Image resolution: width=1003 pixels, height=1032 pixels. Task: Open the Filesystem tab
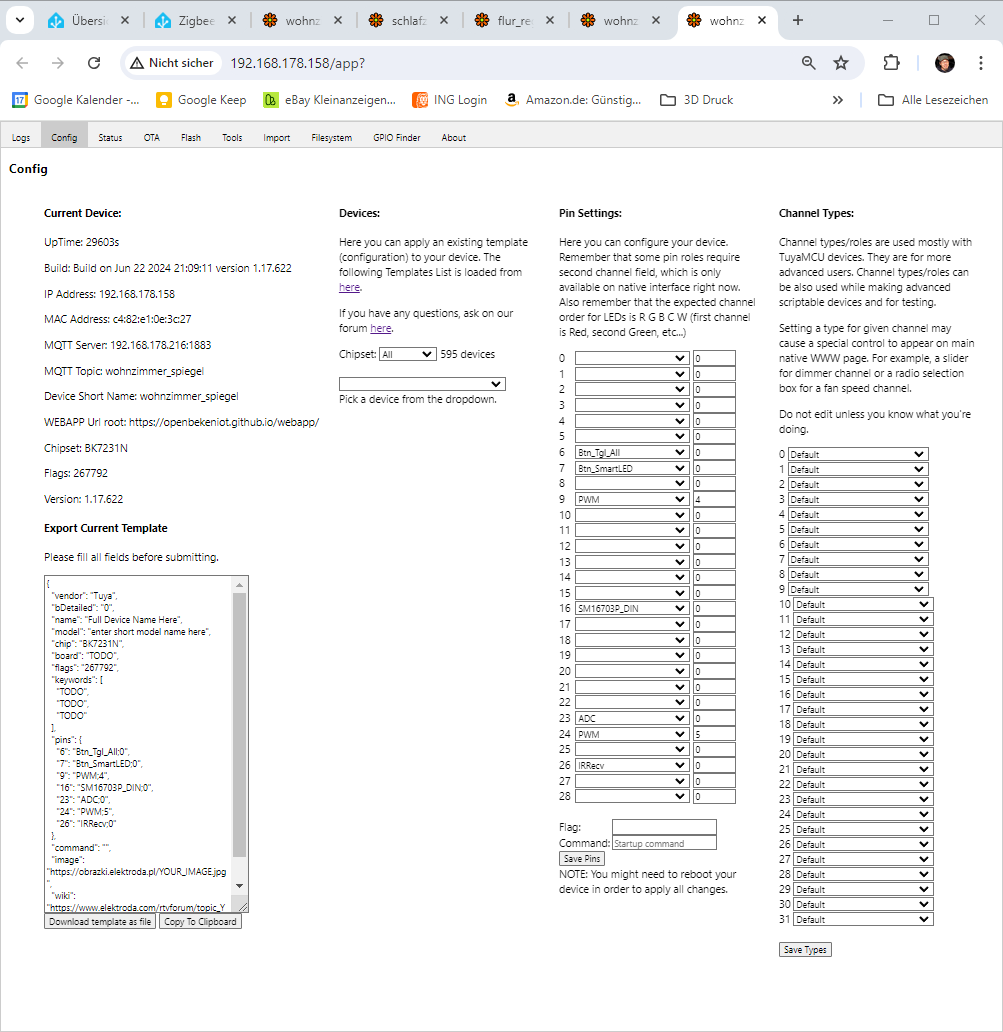click(x=332, y=138)
